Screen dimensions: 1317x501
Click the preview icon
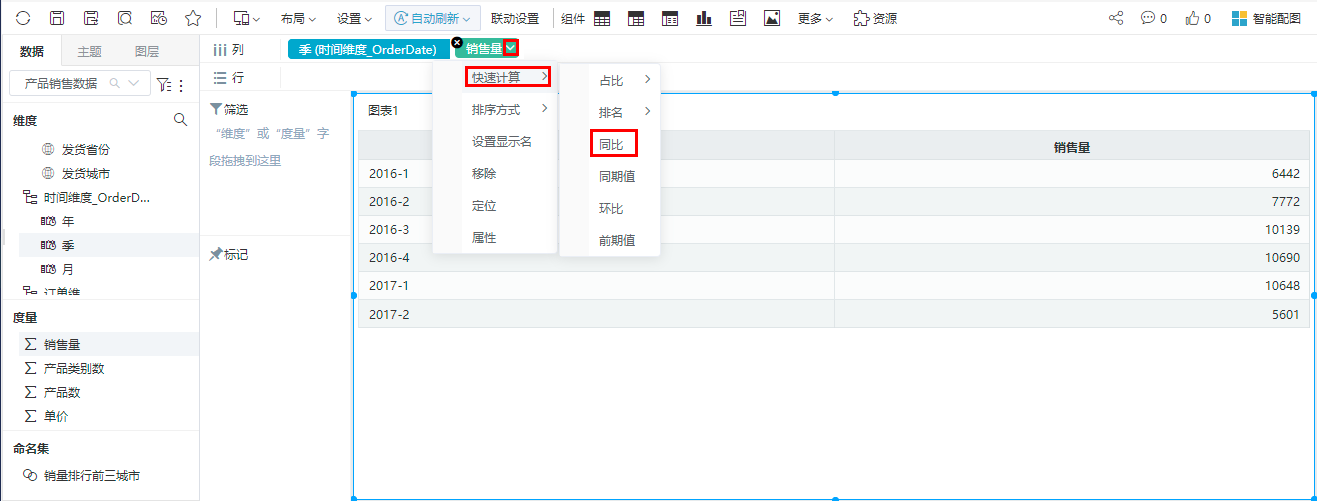[125, 18]
